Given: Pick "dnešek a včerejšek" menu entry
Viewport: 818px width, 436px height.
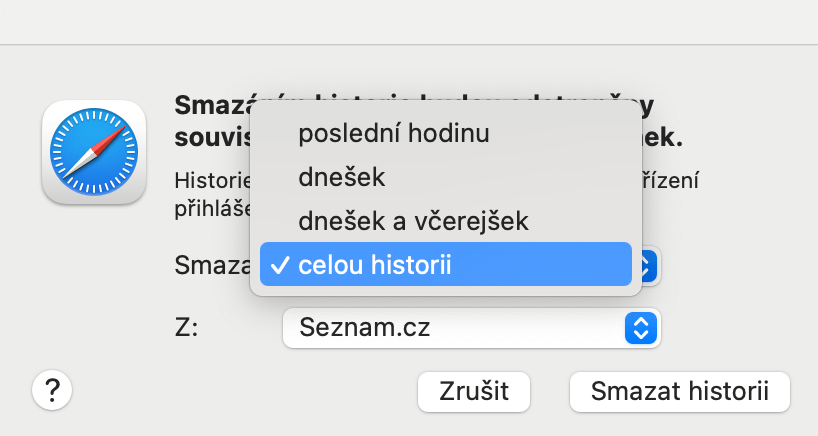Looking at the screenshot, I should 412,220.
